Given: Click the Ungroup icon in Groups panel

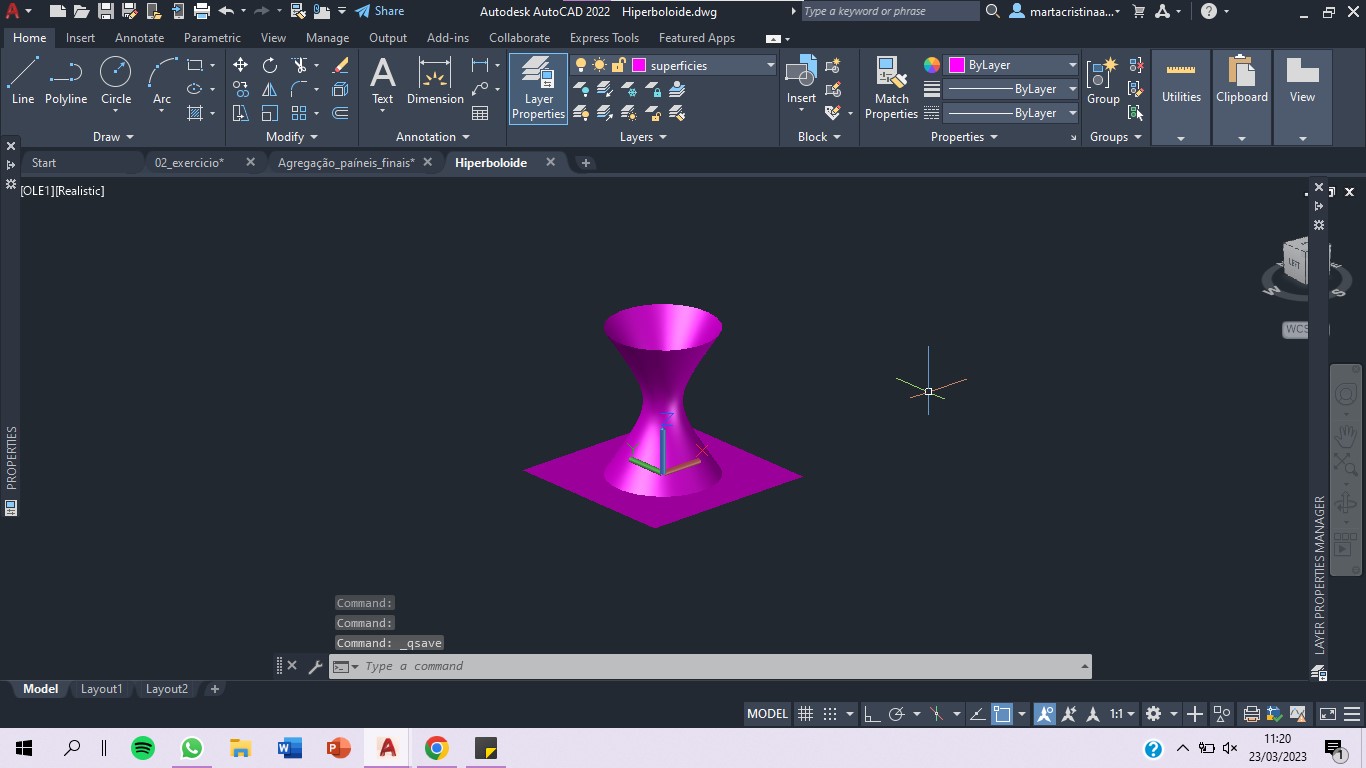Looking at the screenshot, I should 1136,65.
